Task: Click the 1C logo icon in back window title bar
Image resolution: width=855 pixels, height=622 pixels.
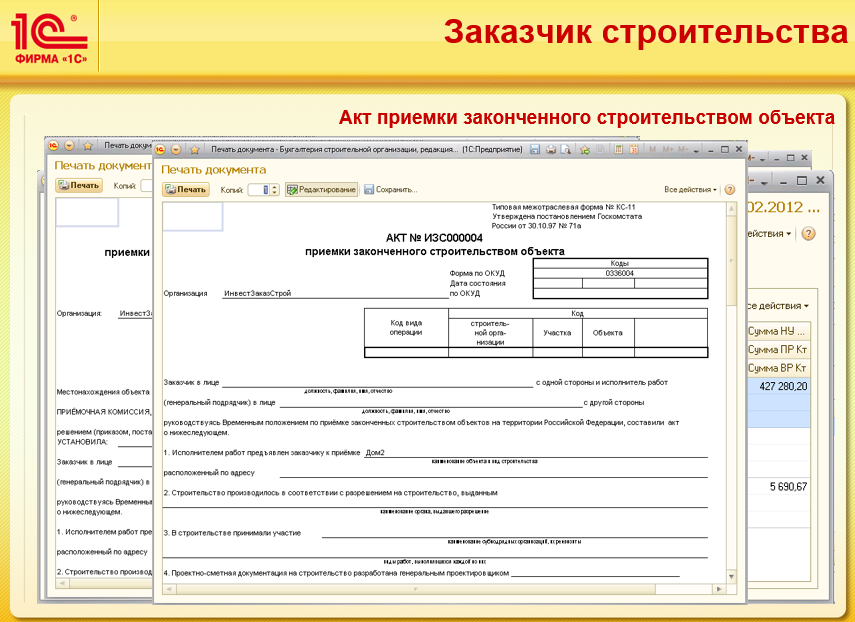Action: click(53, 146)
